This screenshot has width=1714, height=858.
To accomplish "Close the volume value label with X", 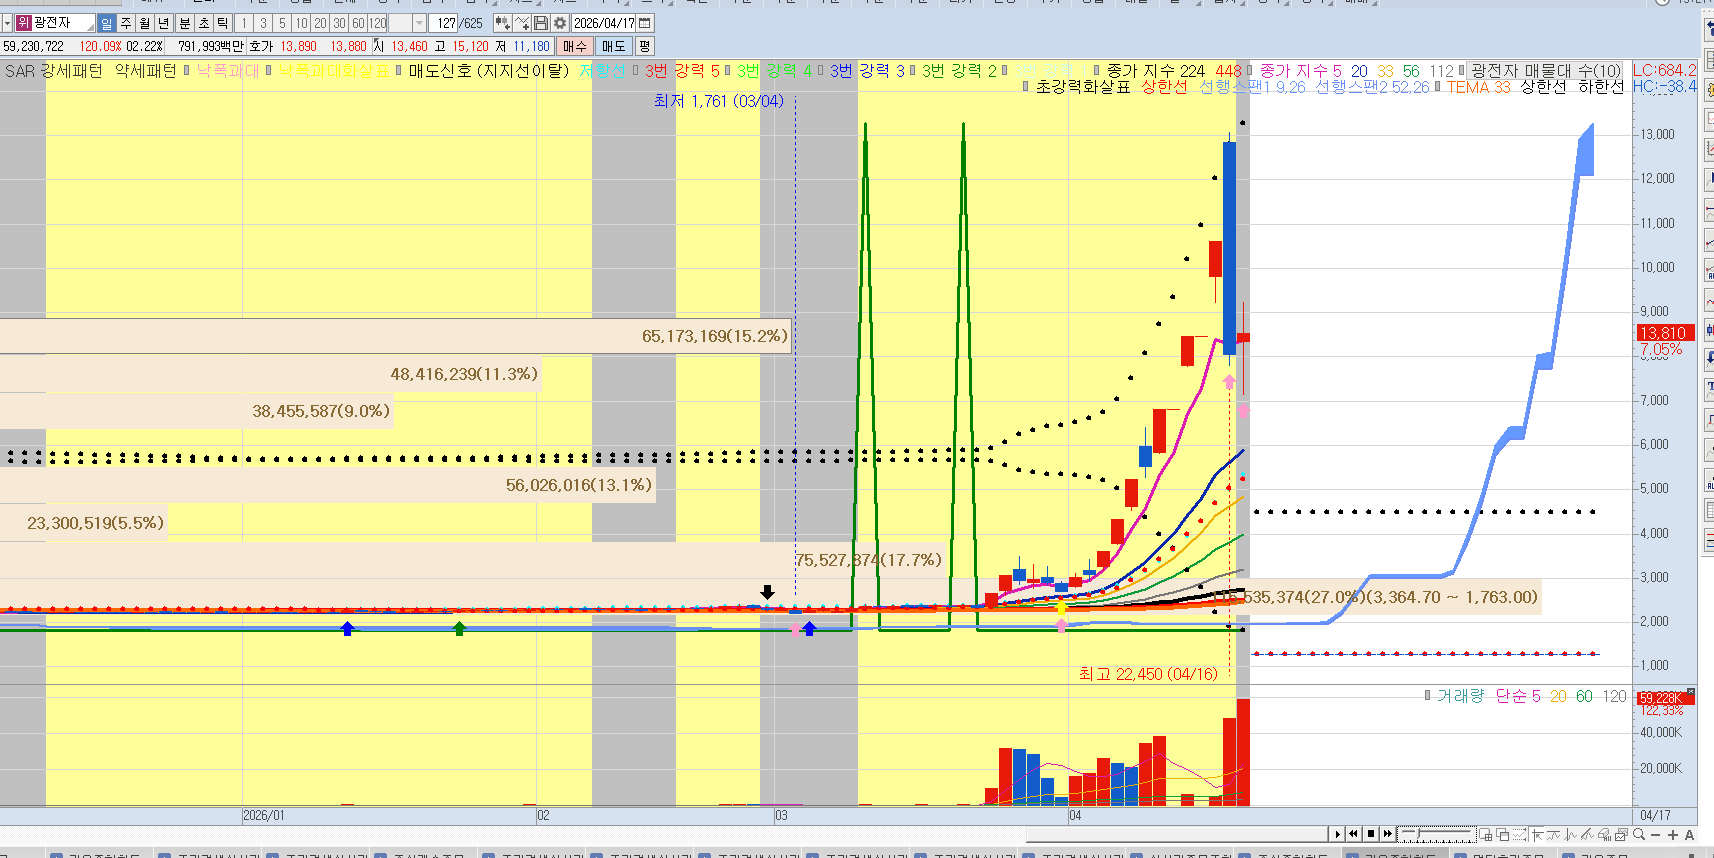I will (x=1691, y=692).
